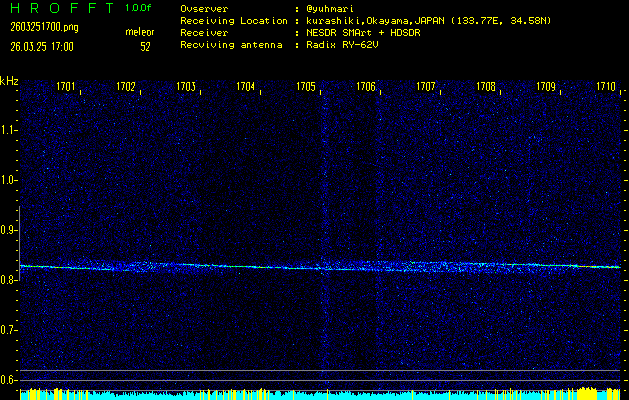Click the 1710 time marker

(605, 86)
